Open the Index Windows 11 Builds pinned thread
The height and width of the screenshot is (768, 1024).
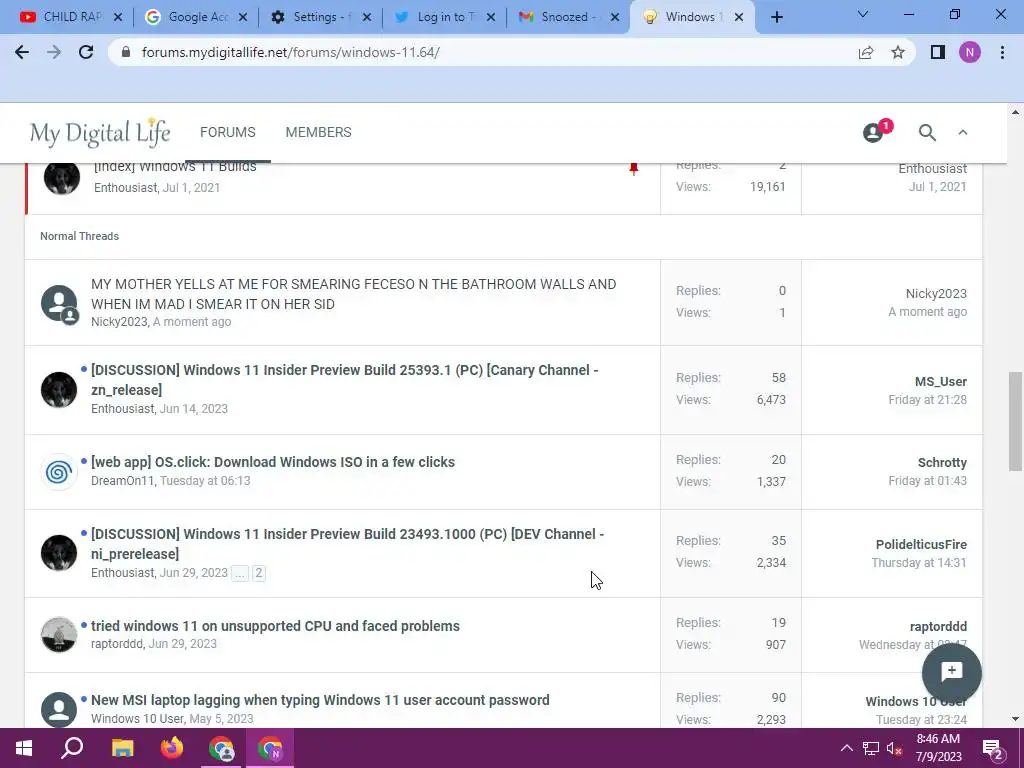click(175, 167)
